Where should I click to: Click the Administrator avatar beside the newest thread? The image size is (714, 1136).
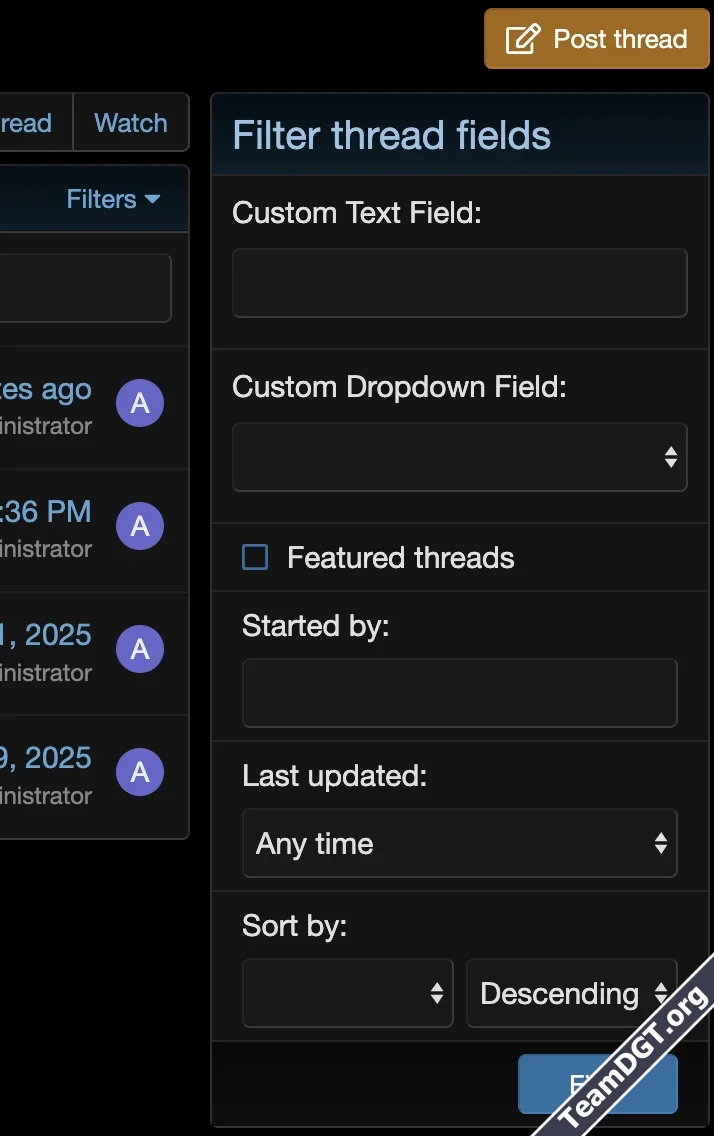pyautogui.click(x=140, y=402)
